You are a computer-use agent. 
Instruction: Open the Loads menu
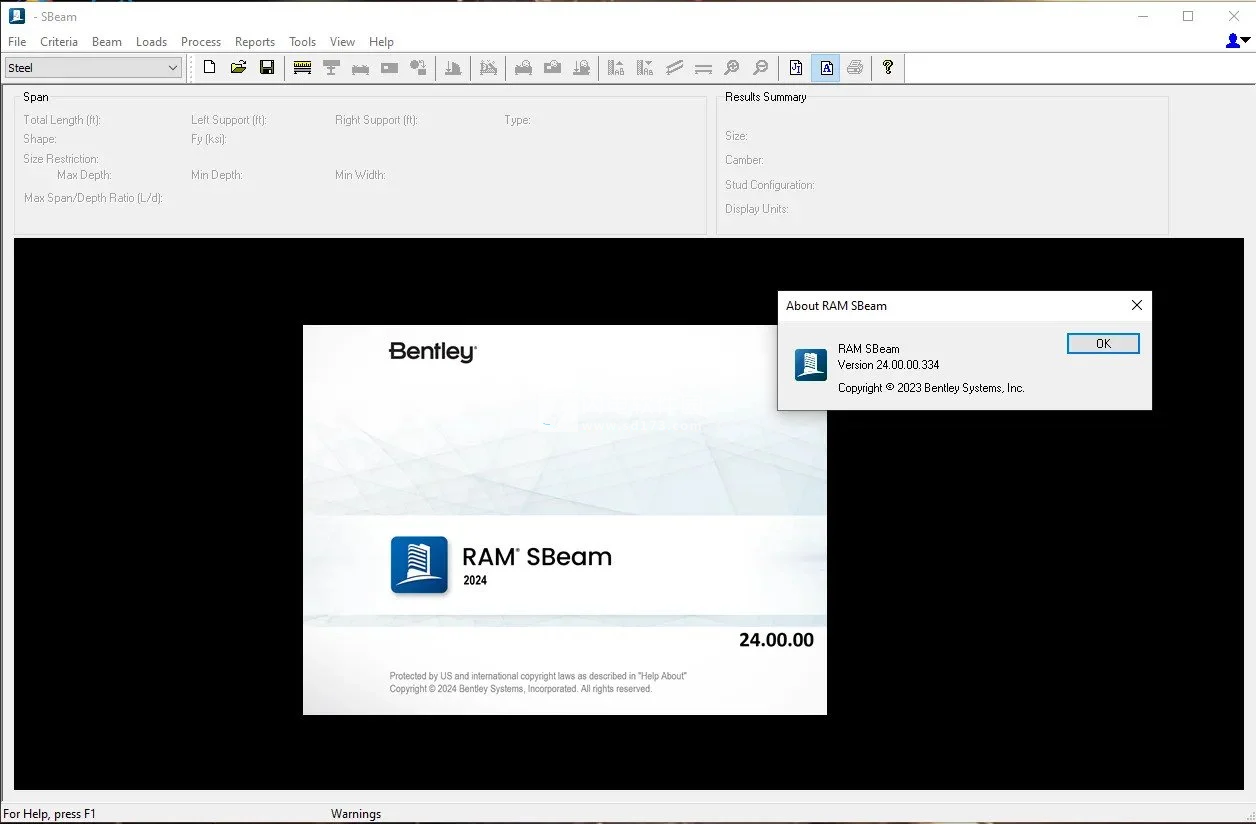pyautogui.click(x=151, y=42)
